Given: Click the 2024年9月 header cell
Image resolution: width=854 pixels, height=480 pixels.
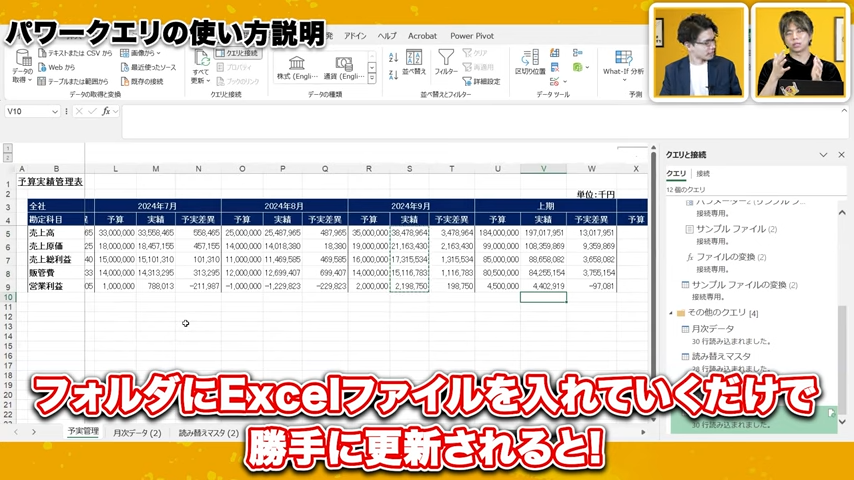Looking at the screenshot, I should pos(411,206).
